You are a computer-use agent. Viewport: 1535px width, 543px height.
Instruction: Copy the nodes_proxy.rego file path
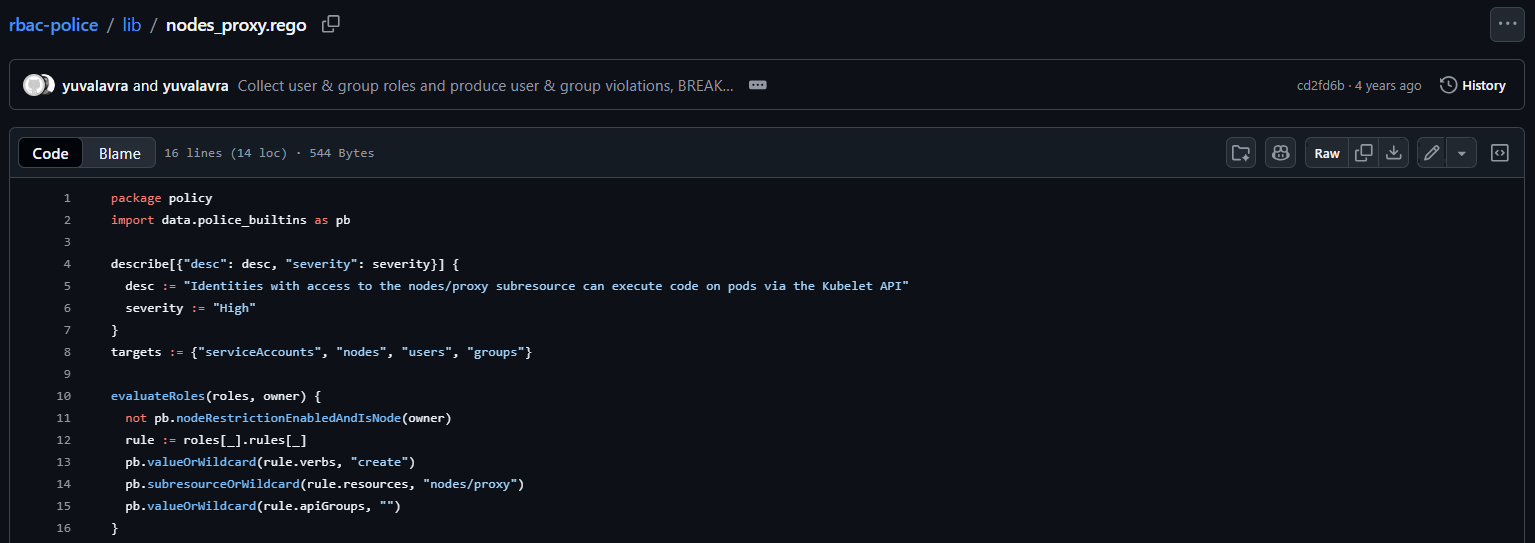point(331,25)
